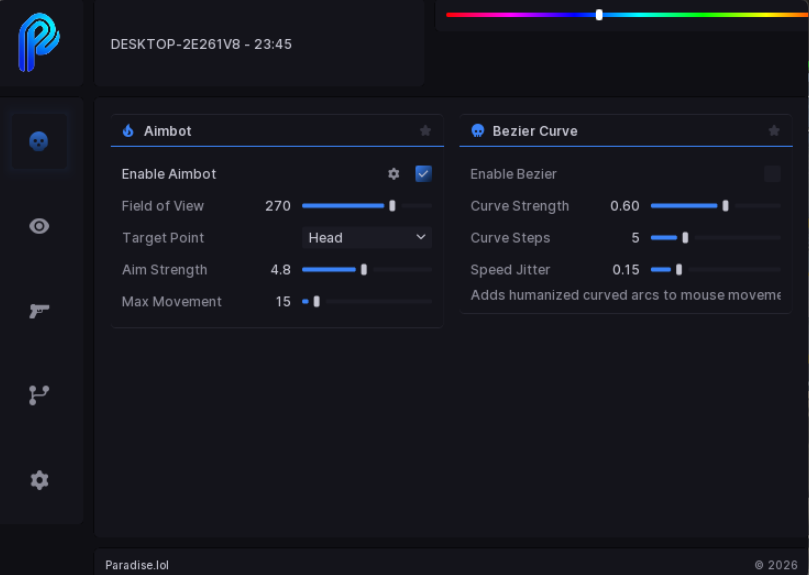Favorite the Bezier Curve panel with star
The width and height of the screenshot is (809, 575).
774,131
